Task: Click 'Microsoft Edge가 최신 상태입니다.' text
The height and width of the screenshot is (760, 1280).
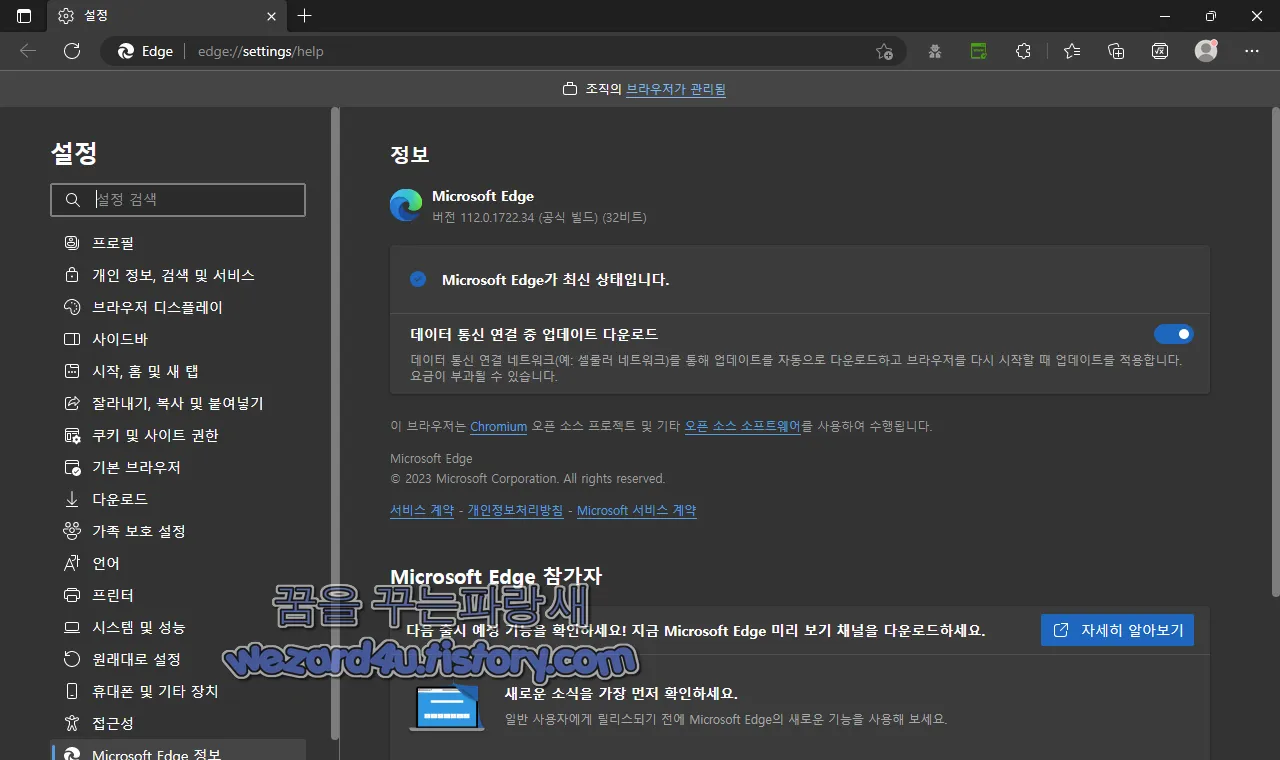Action: click(556, 280)
